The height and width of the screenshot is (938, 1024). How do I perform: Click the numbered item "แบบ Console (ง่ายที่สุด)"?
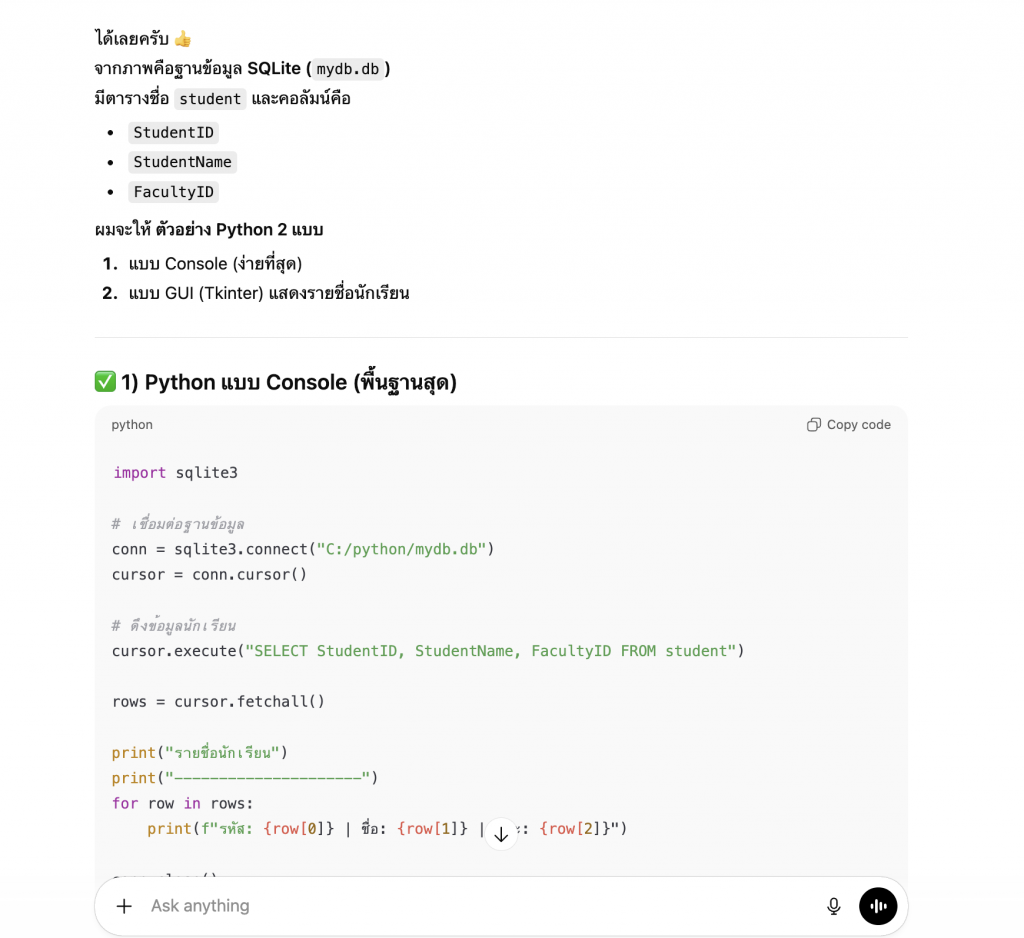(215, 264)
